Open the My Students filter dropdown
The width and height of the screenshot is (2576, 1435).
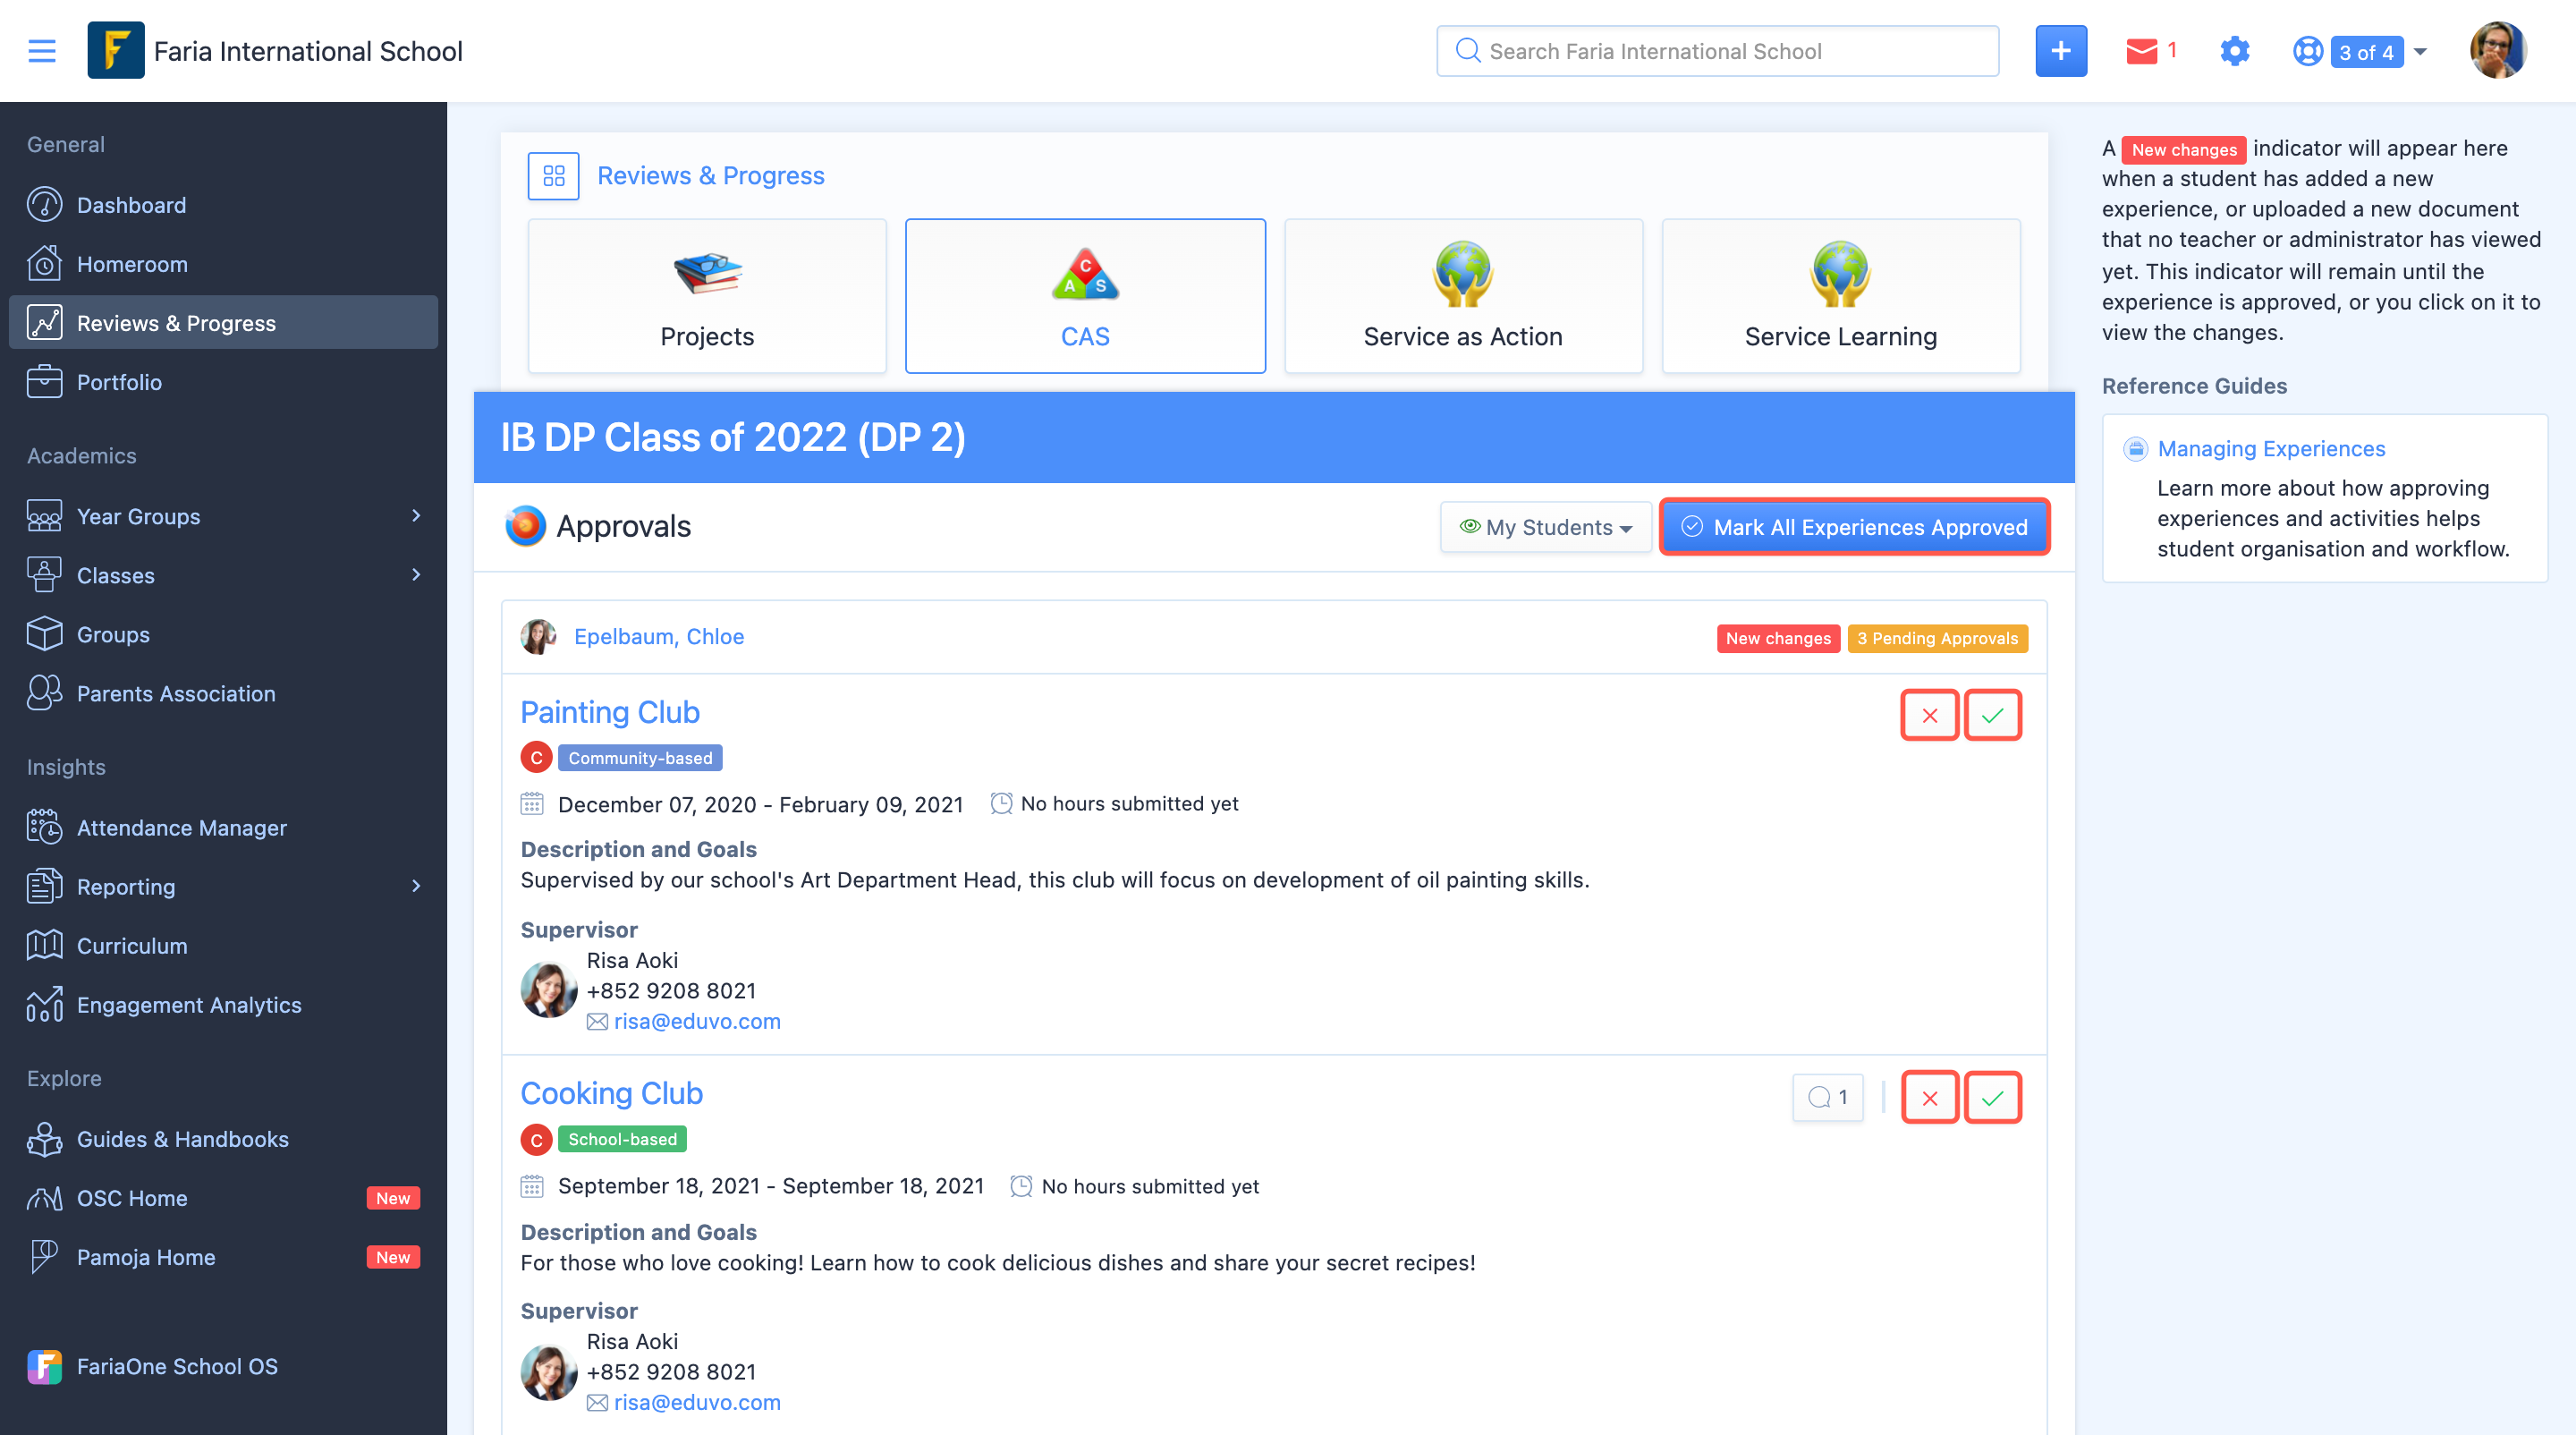[1545, 527]
